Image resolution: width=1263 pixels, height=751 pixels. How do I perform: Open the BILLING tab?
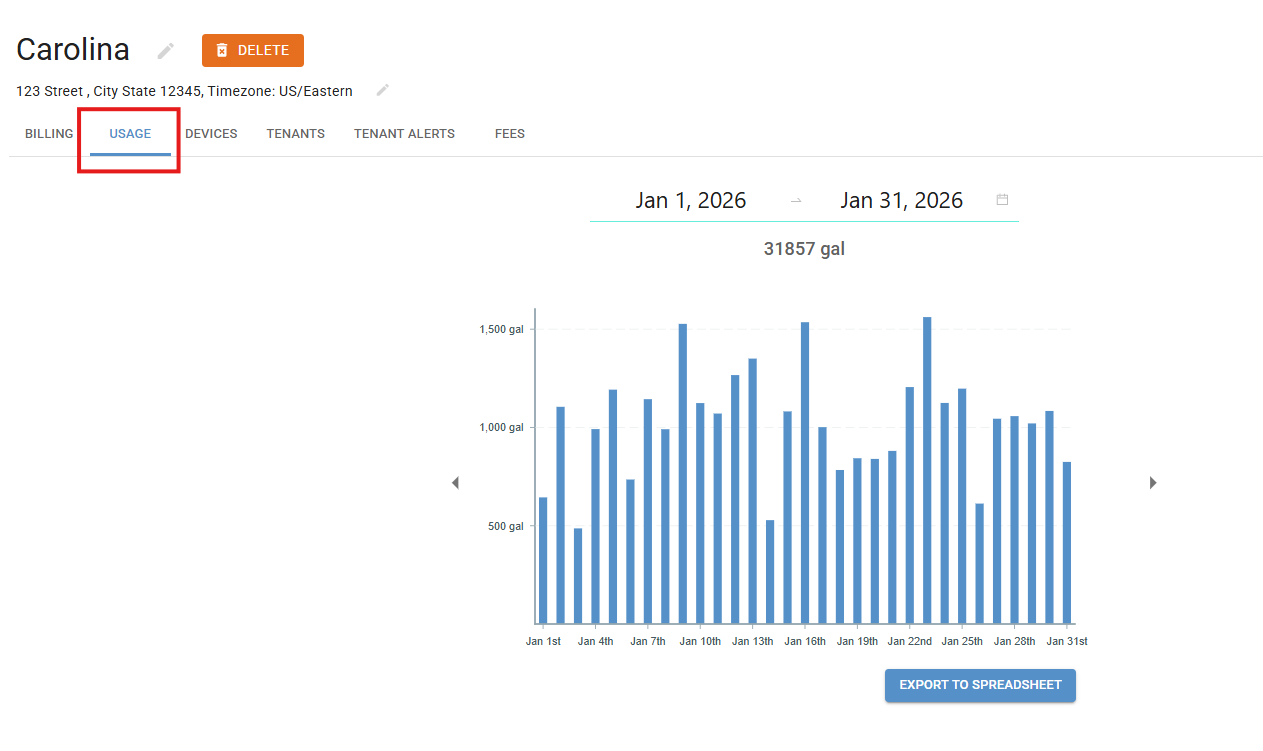click(49, 134)
